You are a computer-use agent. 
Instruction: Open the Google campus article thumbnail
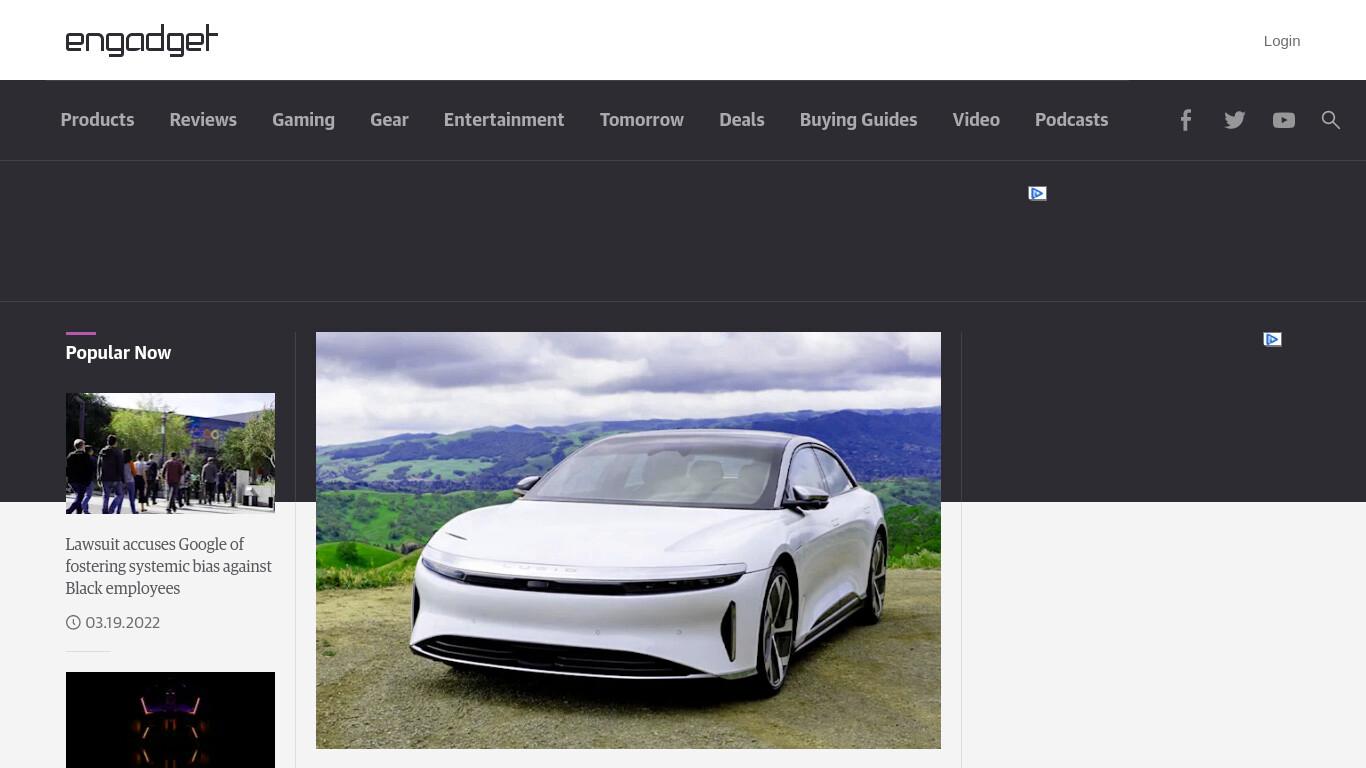pyautogui.click(x=170, y=453)
